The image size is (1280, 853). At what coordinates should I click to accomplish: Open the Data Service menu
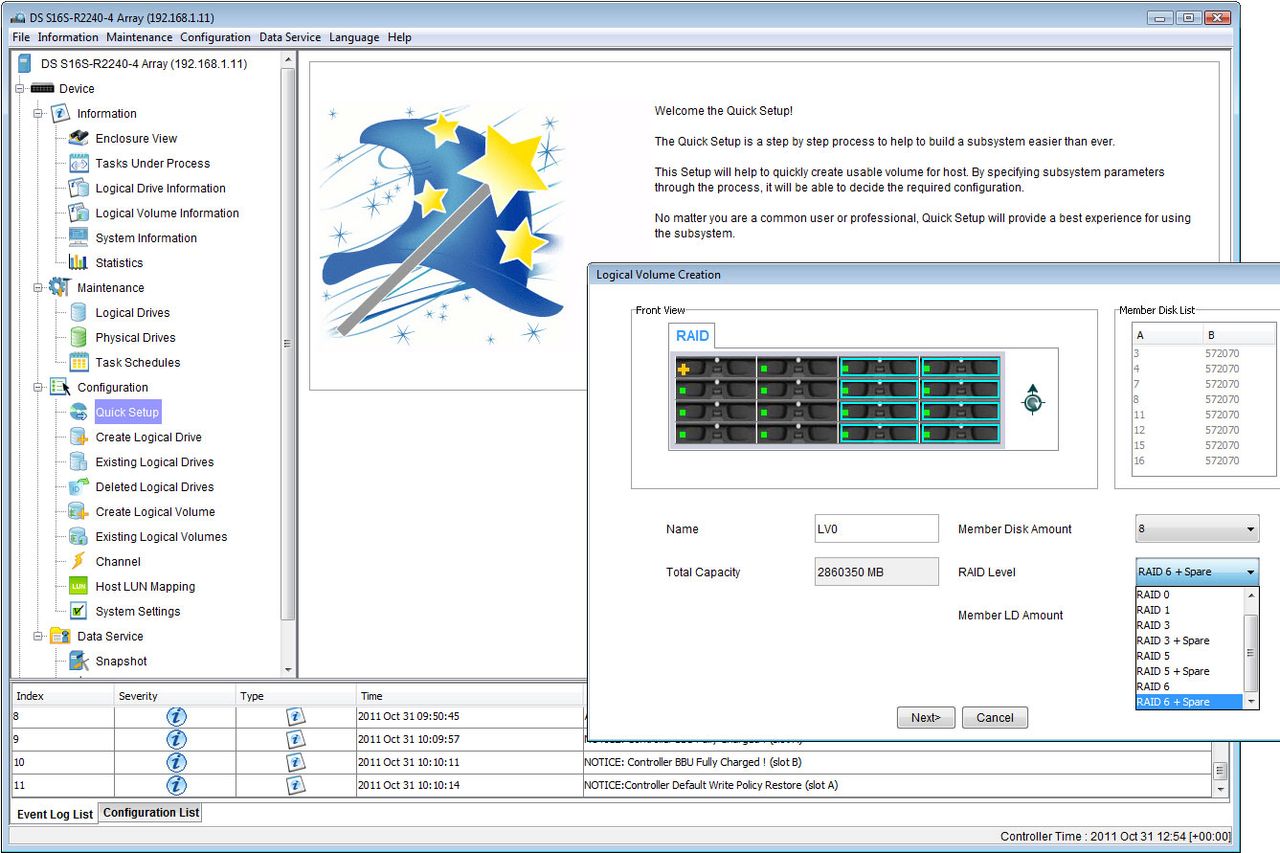(290, 37)
